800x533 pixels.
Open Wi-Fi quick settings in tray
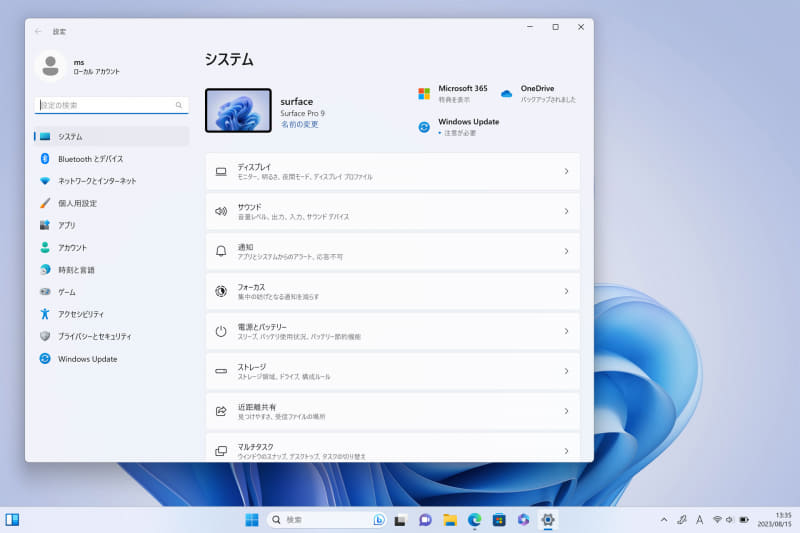[717, 520]
